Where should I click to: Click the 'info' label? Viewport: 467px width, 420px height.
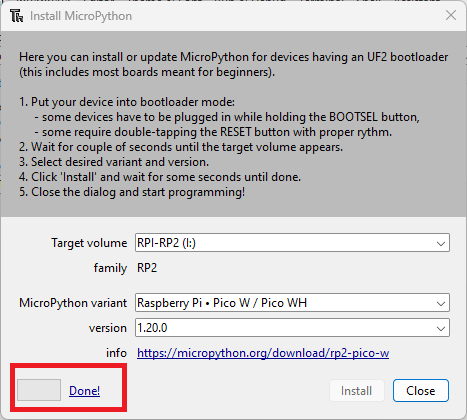click(116, 353)
